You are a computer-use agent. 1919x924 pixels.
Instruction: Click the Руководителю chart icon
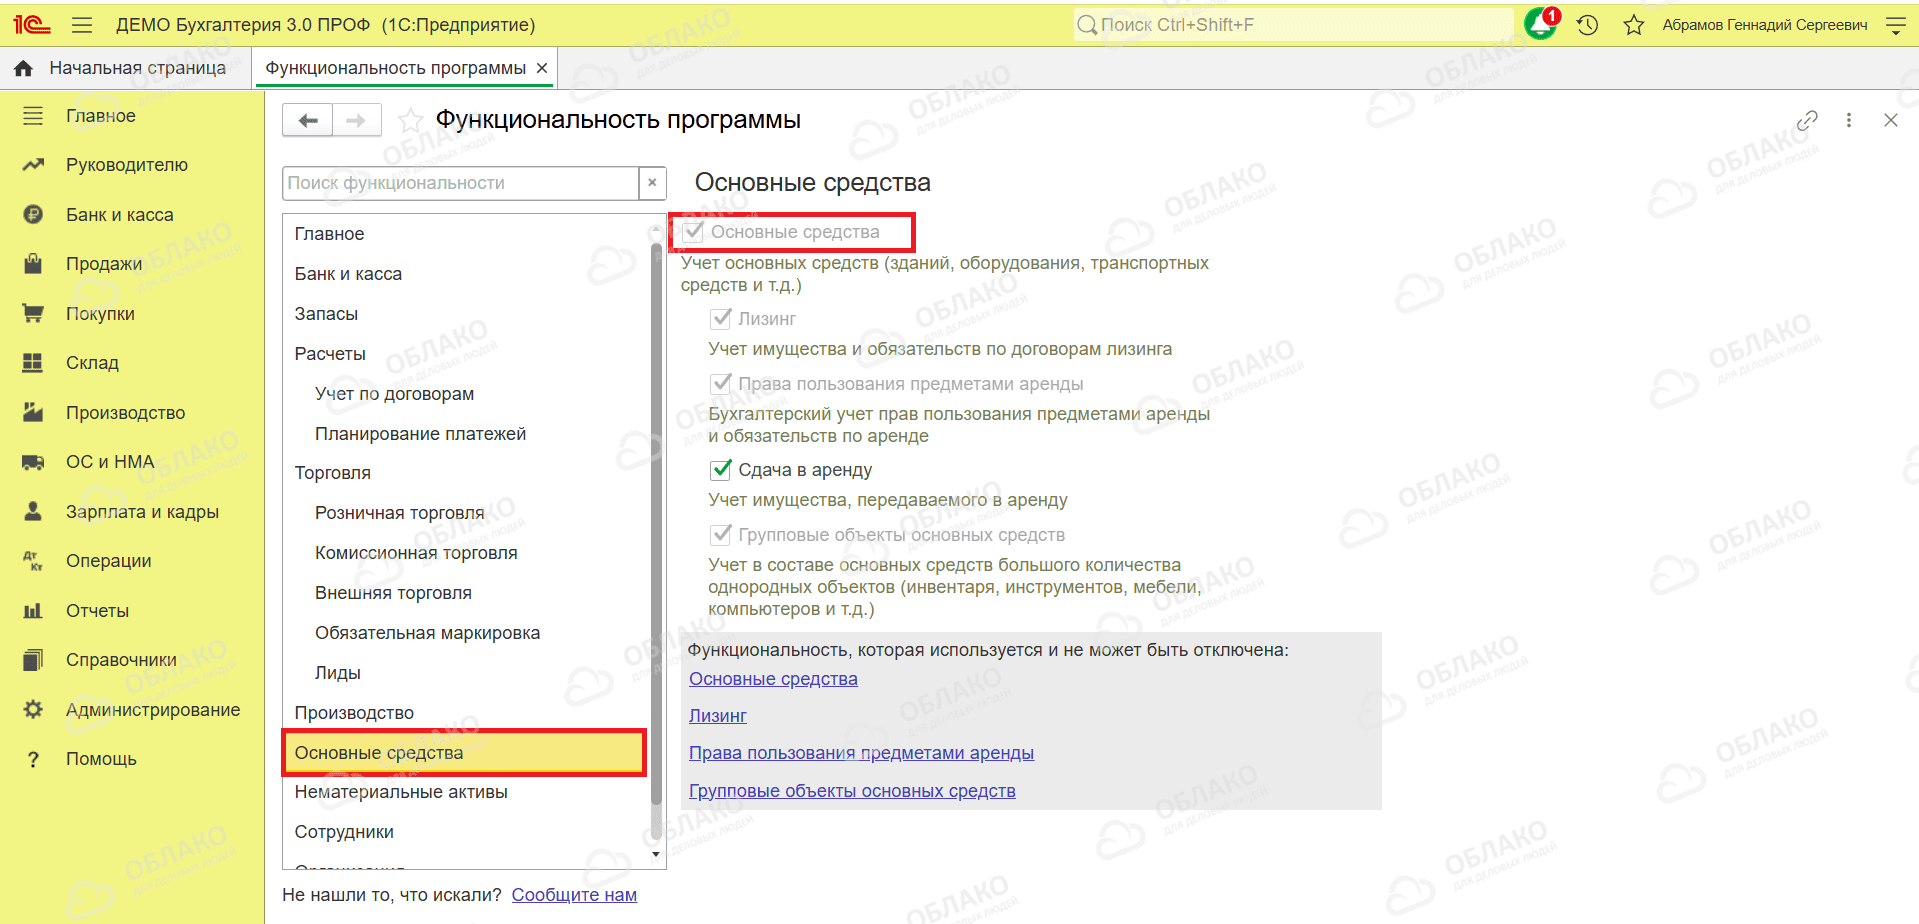33,165
